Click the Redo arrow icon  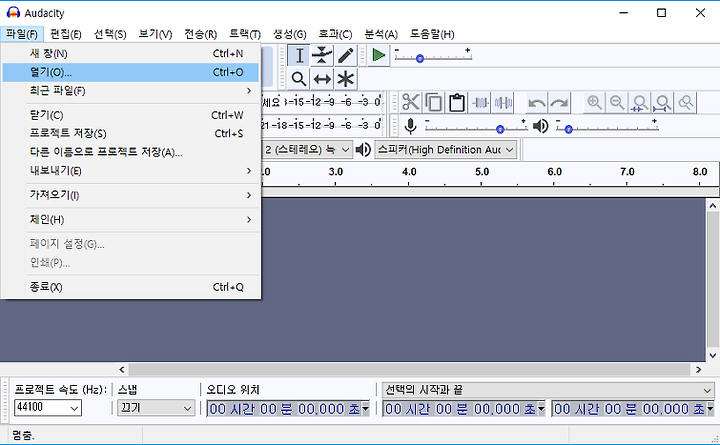click(x=559, y=102)
